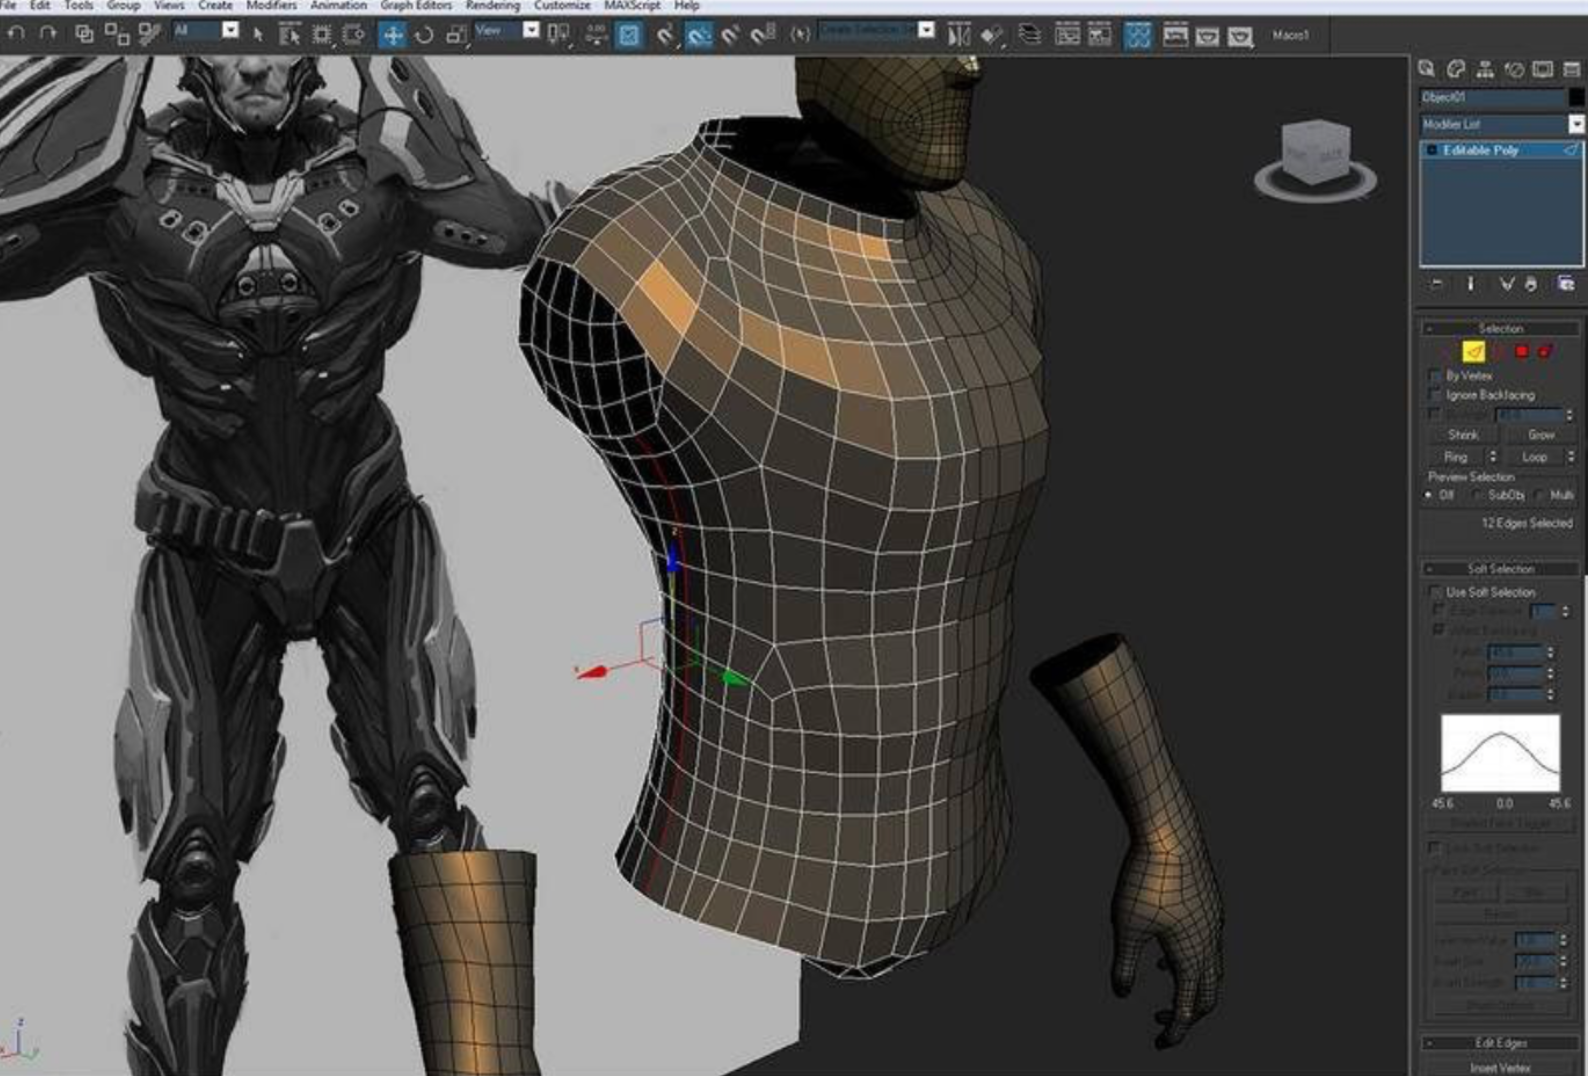Switch to the Motion command panel tab

pyautogui.click(x=1514, y=68)
